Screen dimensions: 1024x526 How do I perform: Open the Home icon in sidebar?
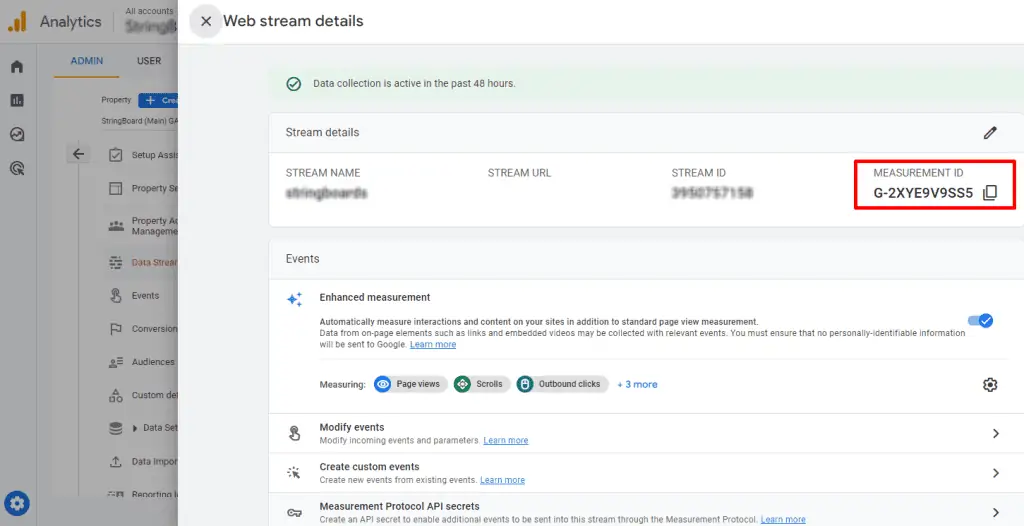coord(17,67)
